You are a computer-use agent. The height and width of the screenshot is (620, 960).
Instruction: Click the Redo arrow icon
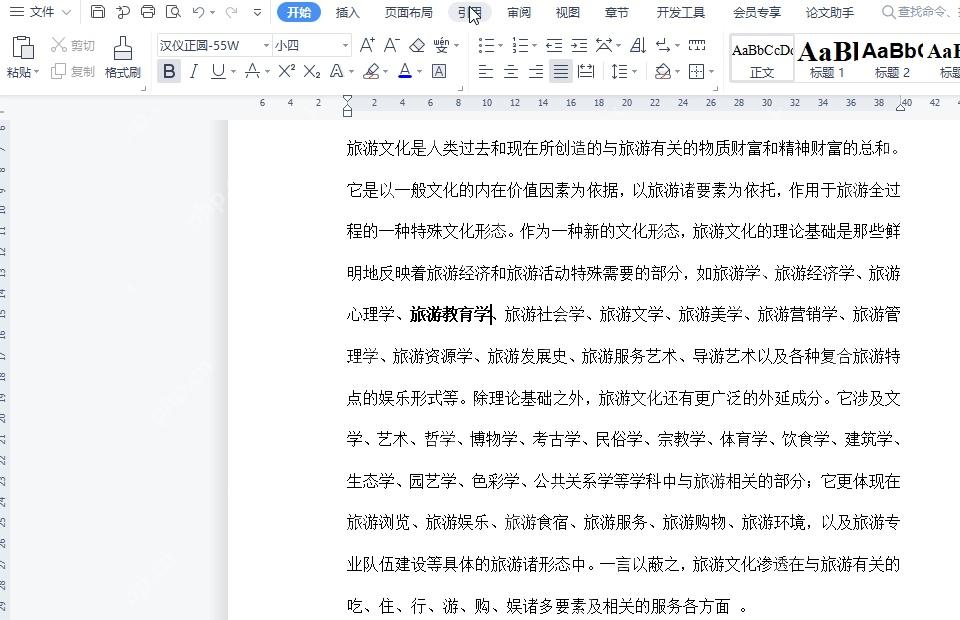tap(231, 12)
